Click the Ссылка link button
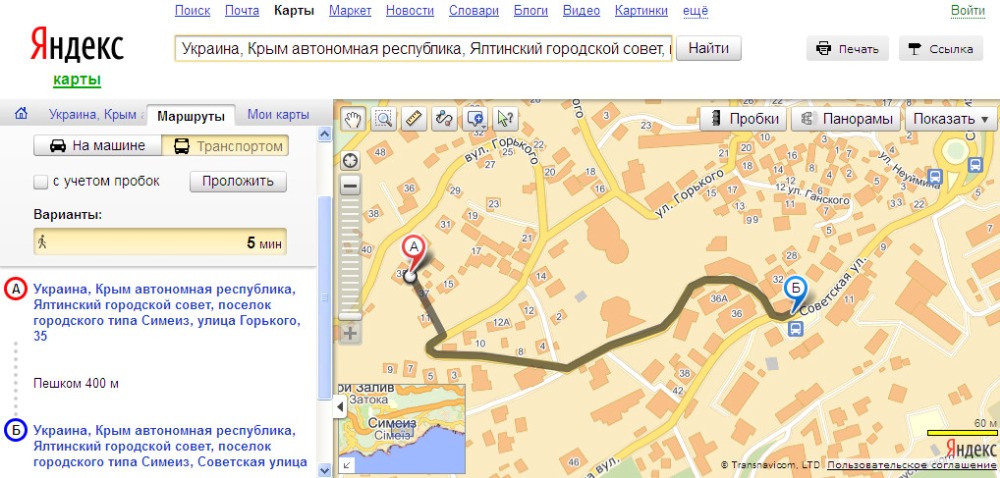The width and height of the screenshot is (1000, 478). click(941, 49)
